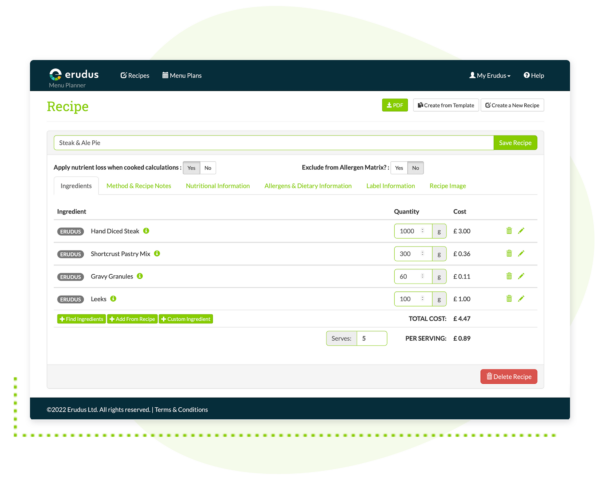
Task: Switch to the Nutritional Information tab
Action: point(217,186)
